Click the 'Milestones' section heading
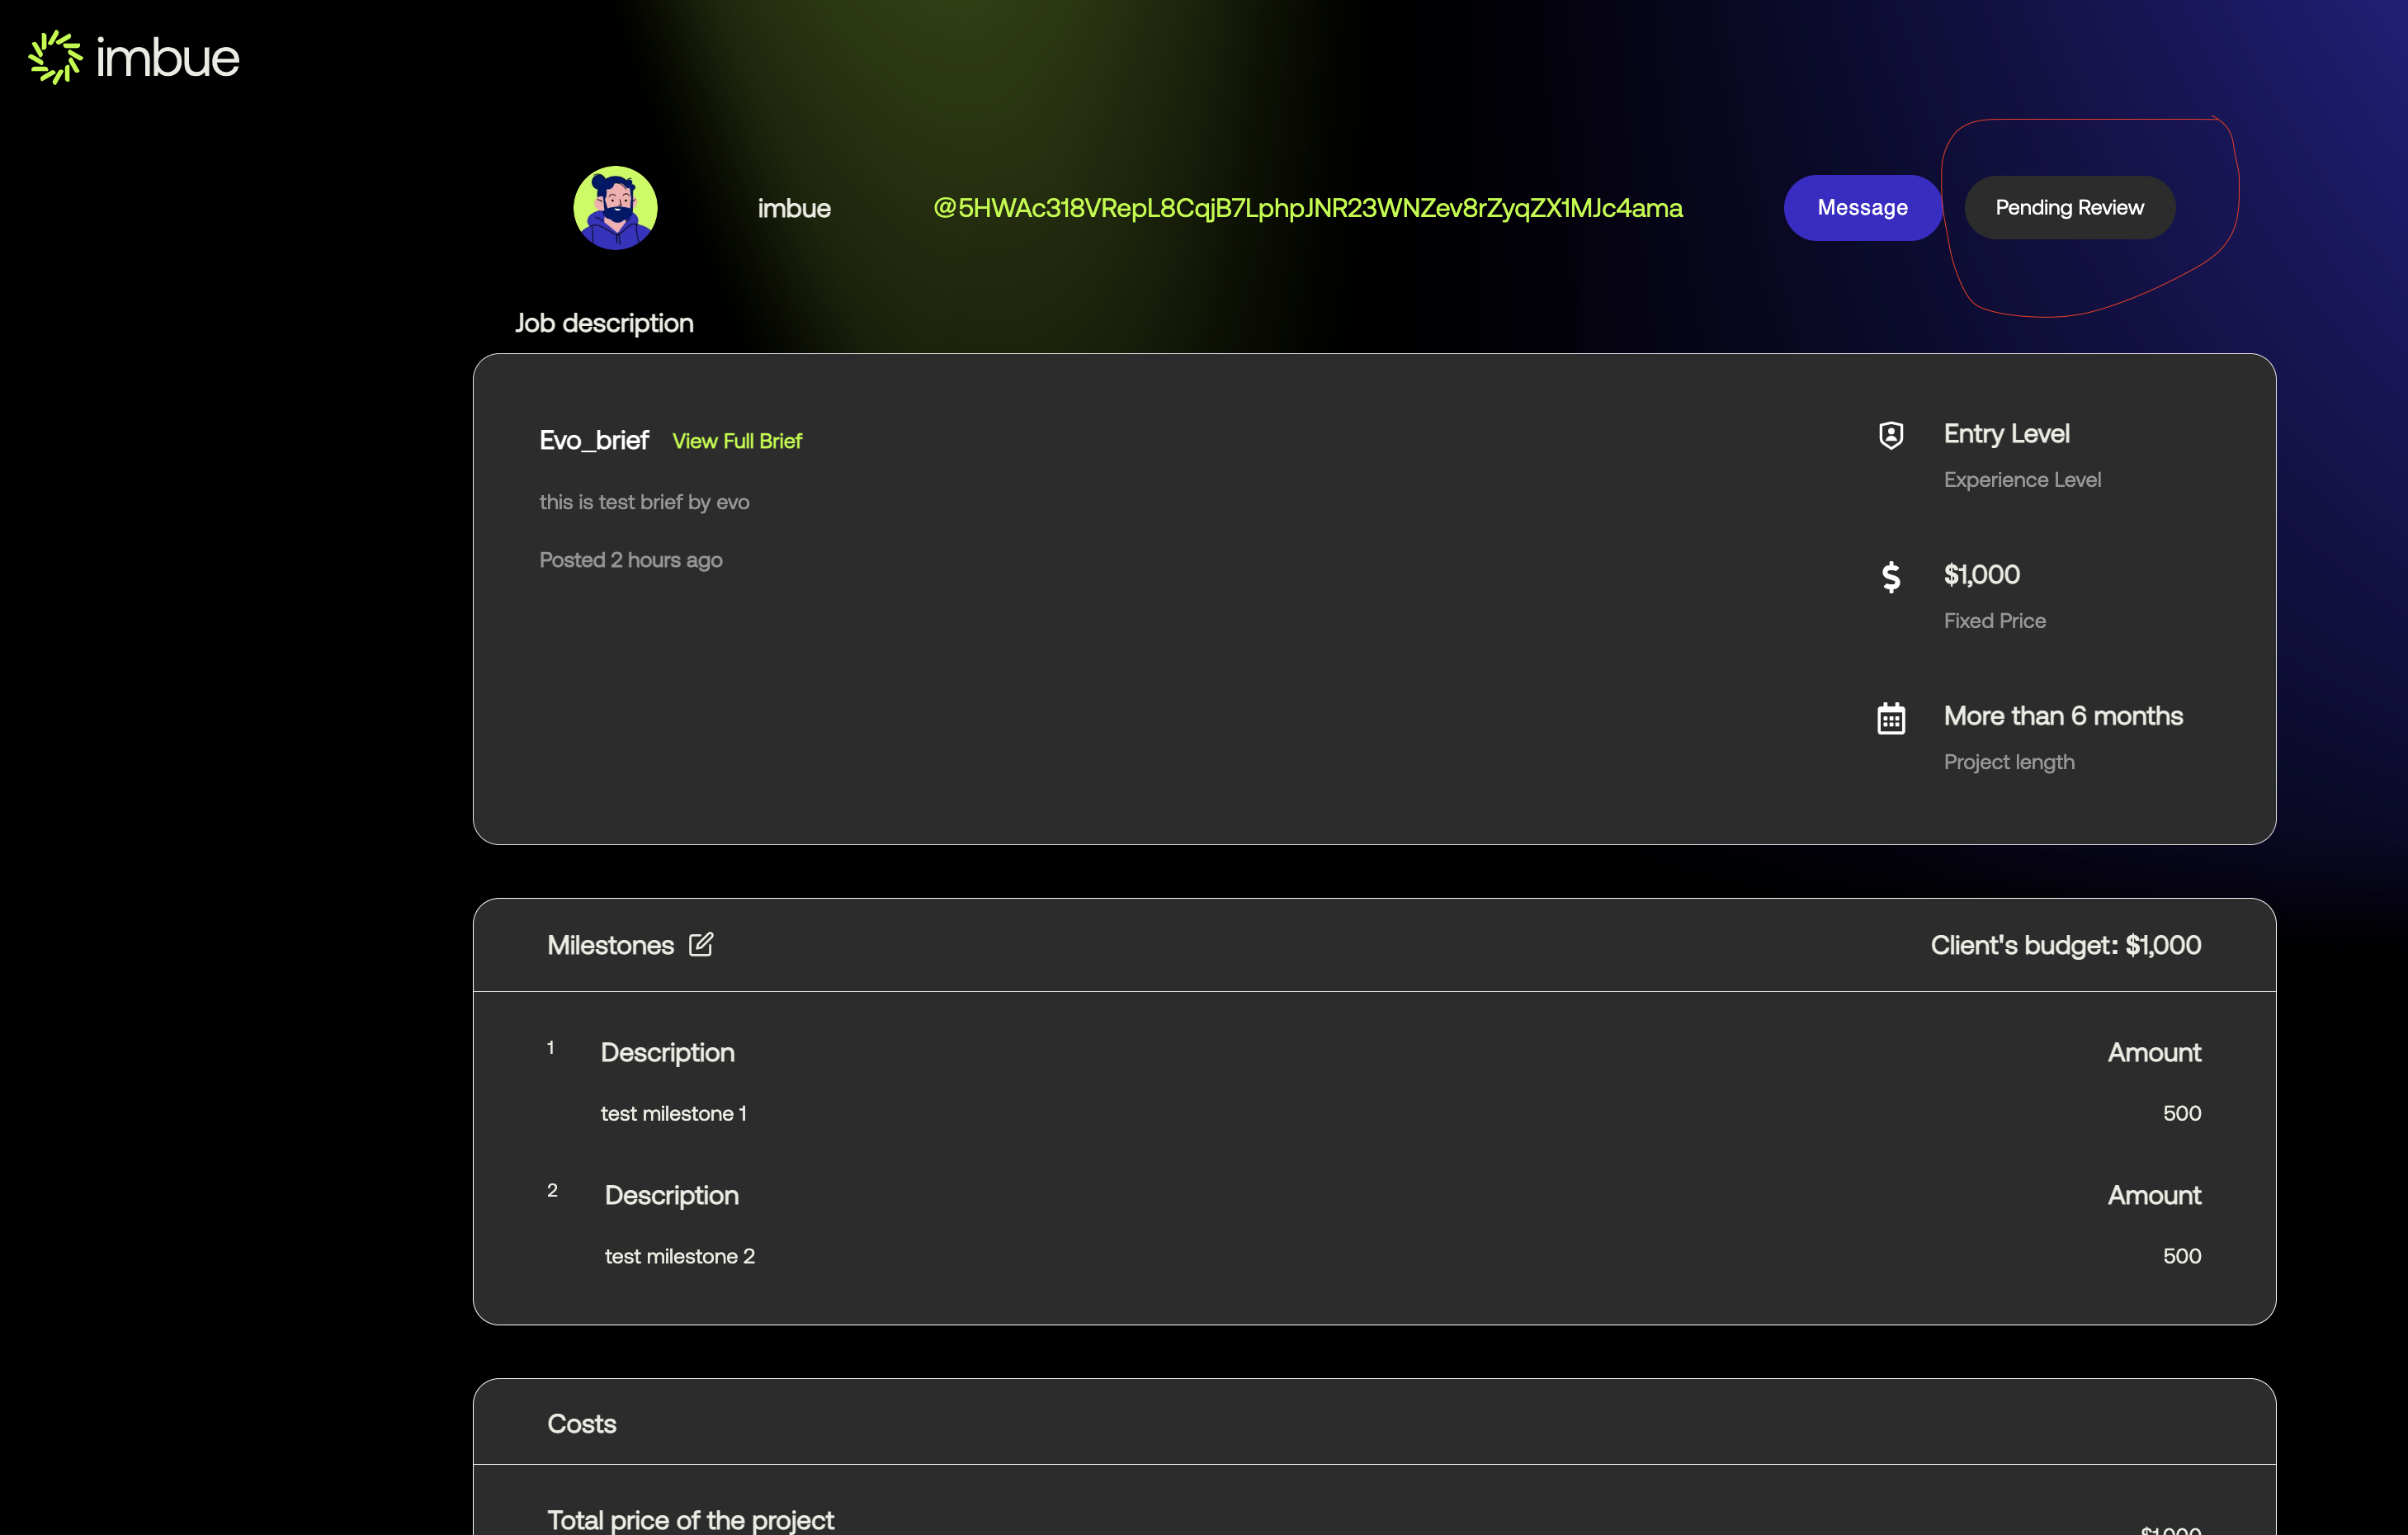This screenshot has width=2408, height=1535. pos(610,945)
